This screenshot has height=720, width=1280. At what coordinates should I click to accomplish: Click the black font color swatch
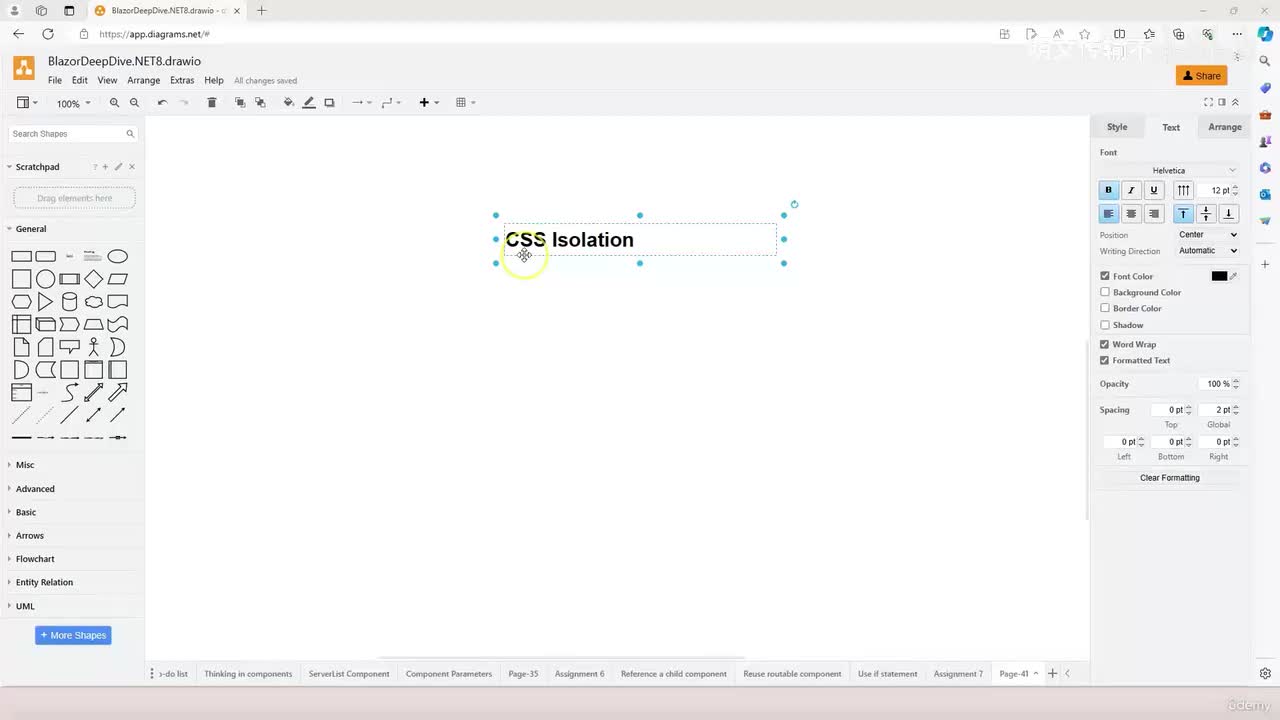(x=1219, y=276)
